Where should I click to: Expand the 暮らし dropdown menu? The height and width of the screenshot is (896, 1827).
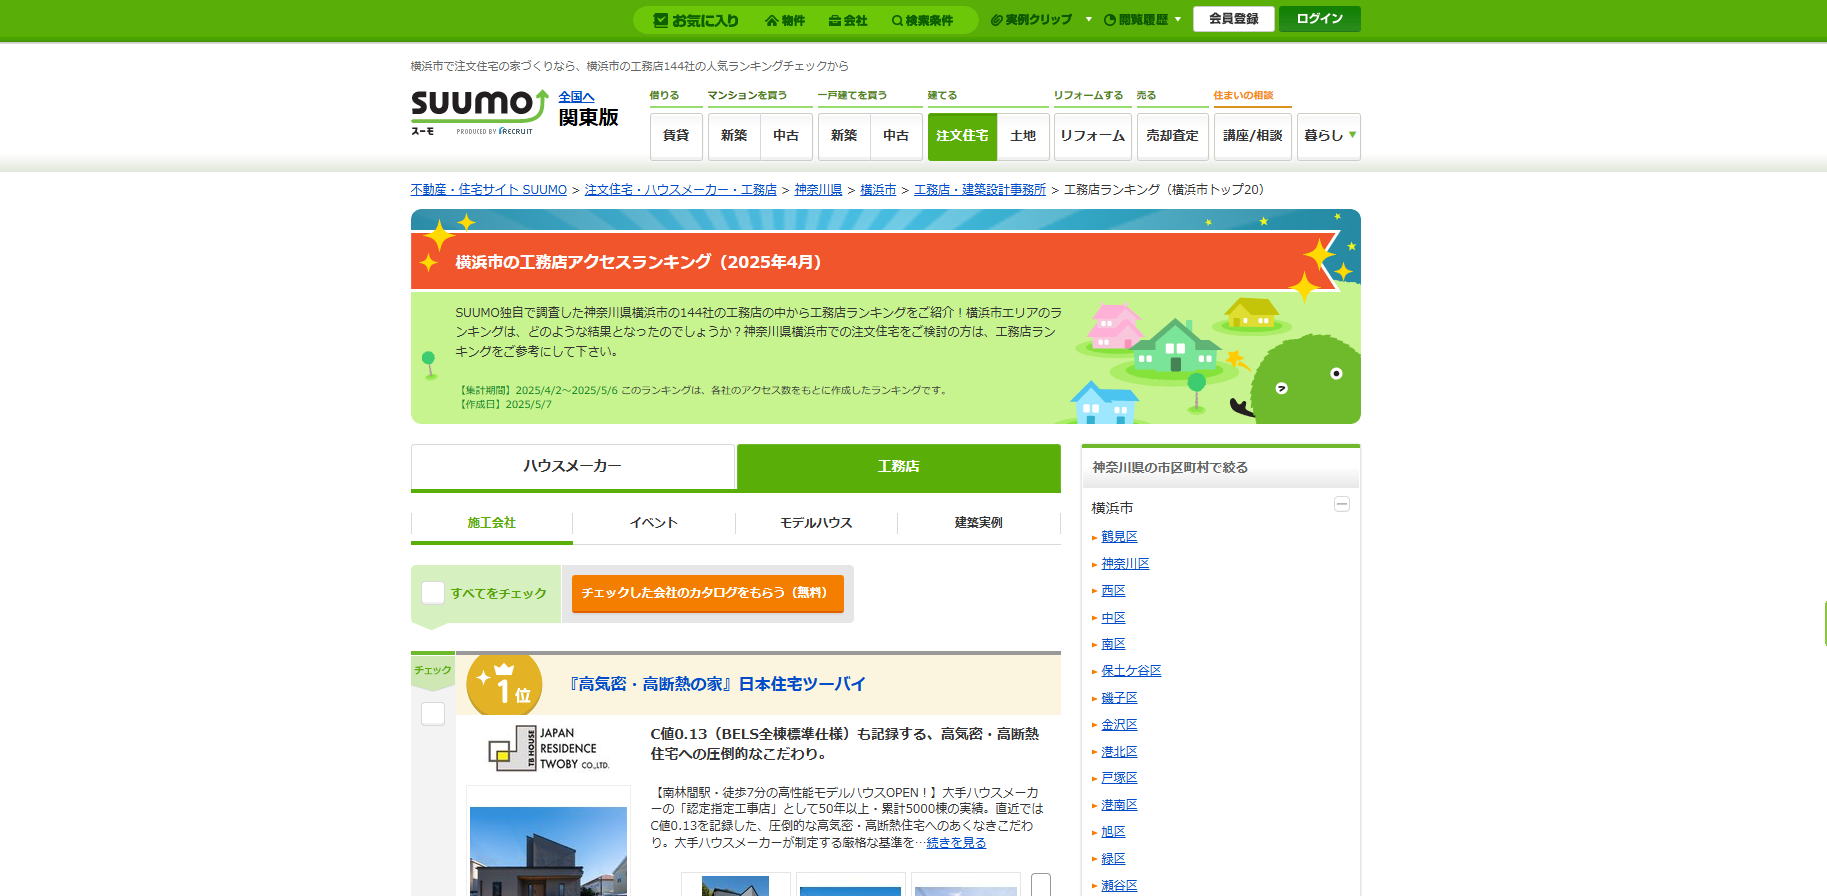coord(1329,136)
